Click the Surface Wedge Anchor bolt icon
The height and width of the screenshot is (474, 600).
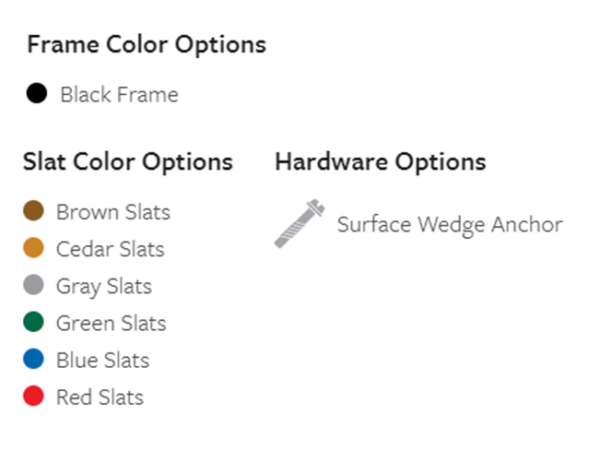[300, 224]
